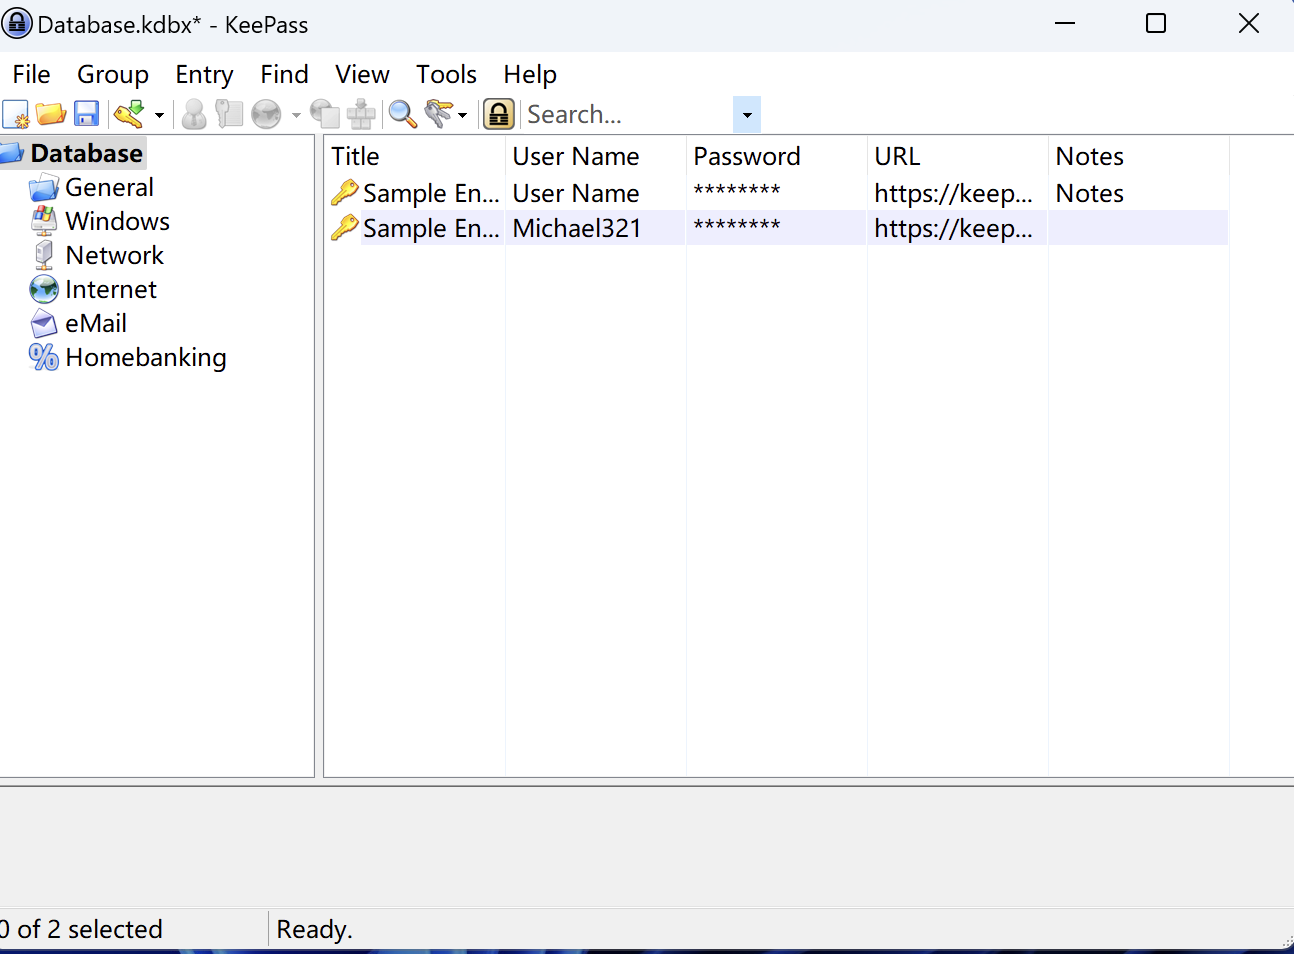Click key icon of Michael321 entry
The height and width of the screenshot is (954, 1294).
pyautogui.click(x=344, y=227)
